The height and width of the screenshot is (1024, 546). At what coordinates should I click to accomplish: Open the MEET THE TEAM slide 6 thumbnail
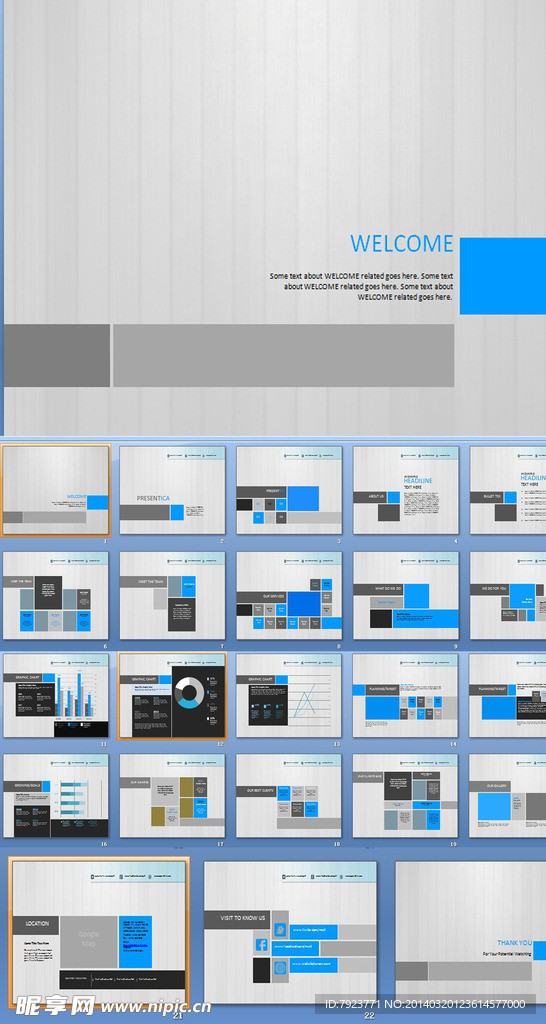coord(56,596)
